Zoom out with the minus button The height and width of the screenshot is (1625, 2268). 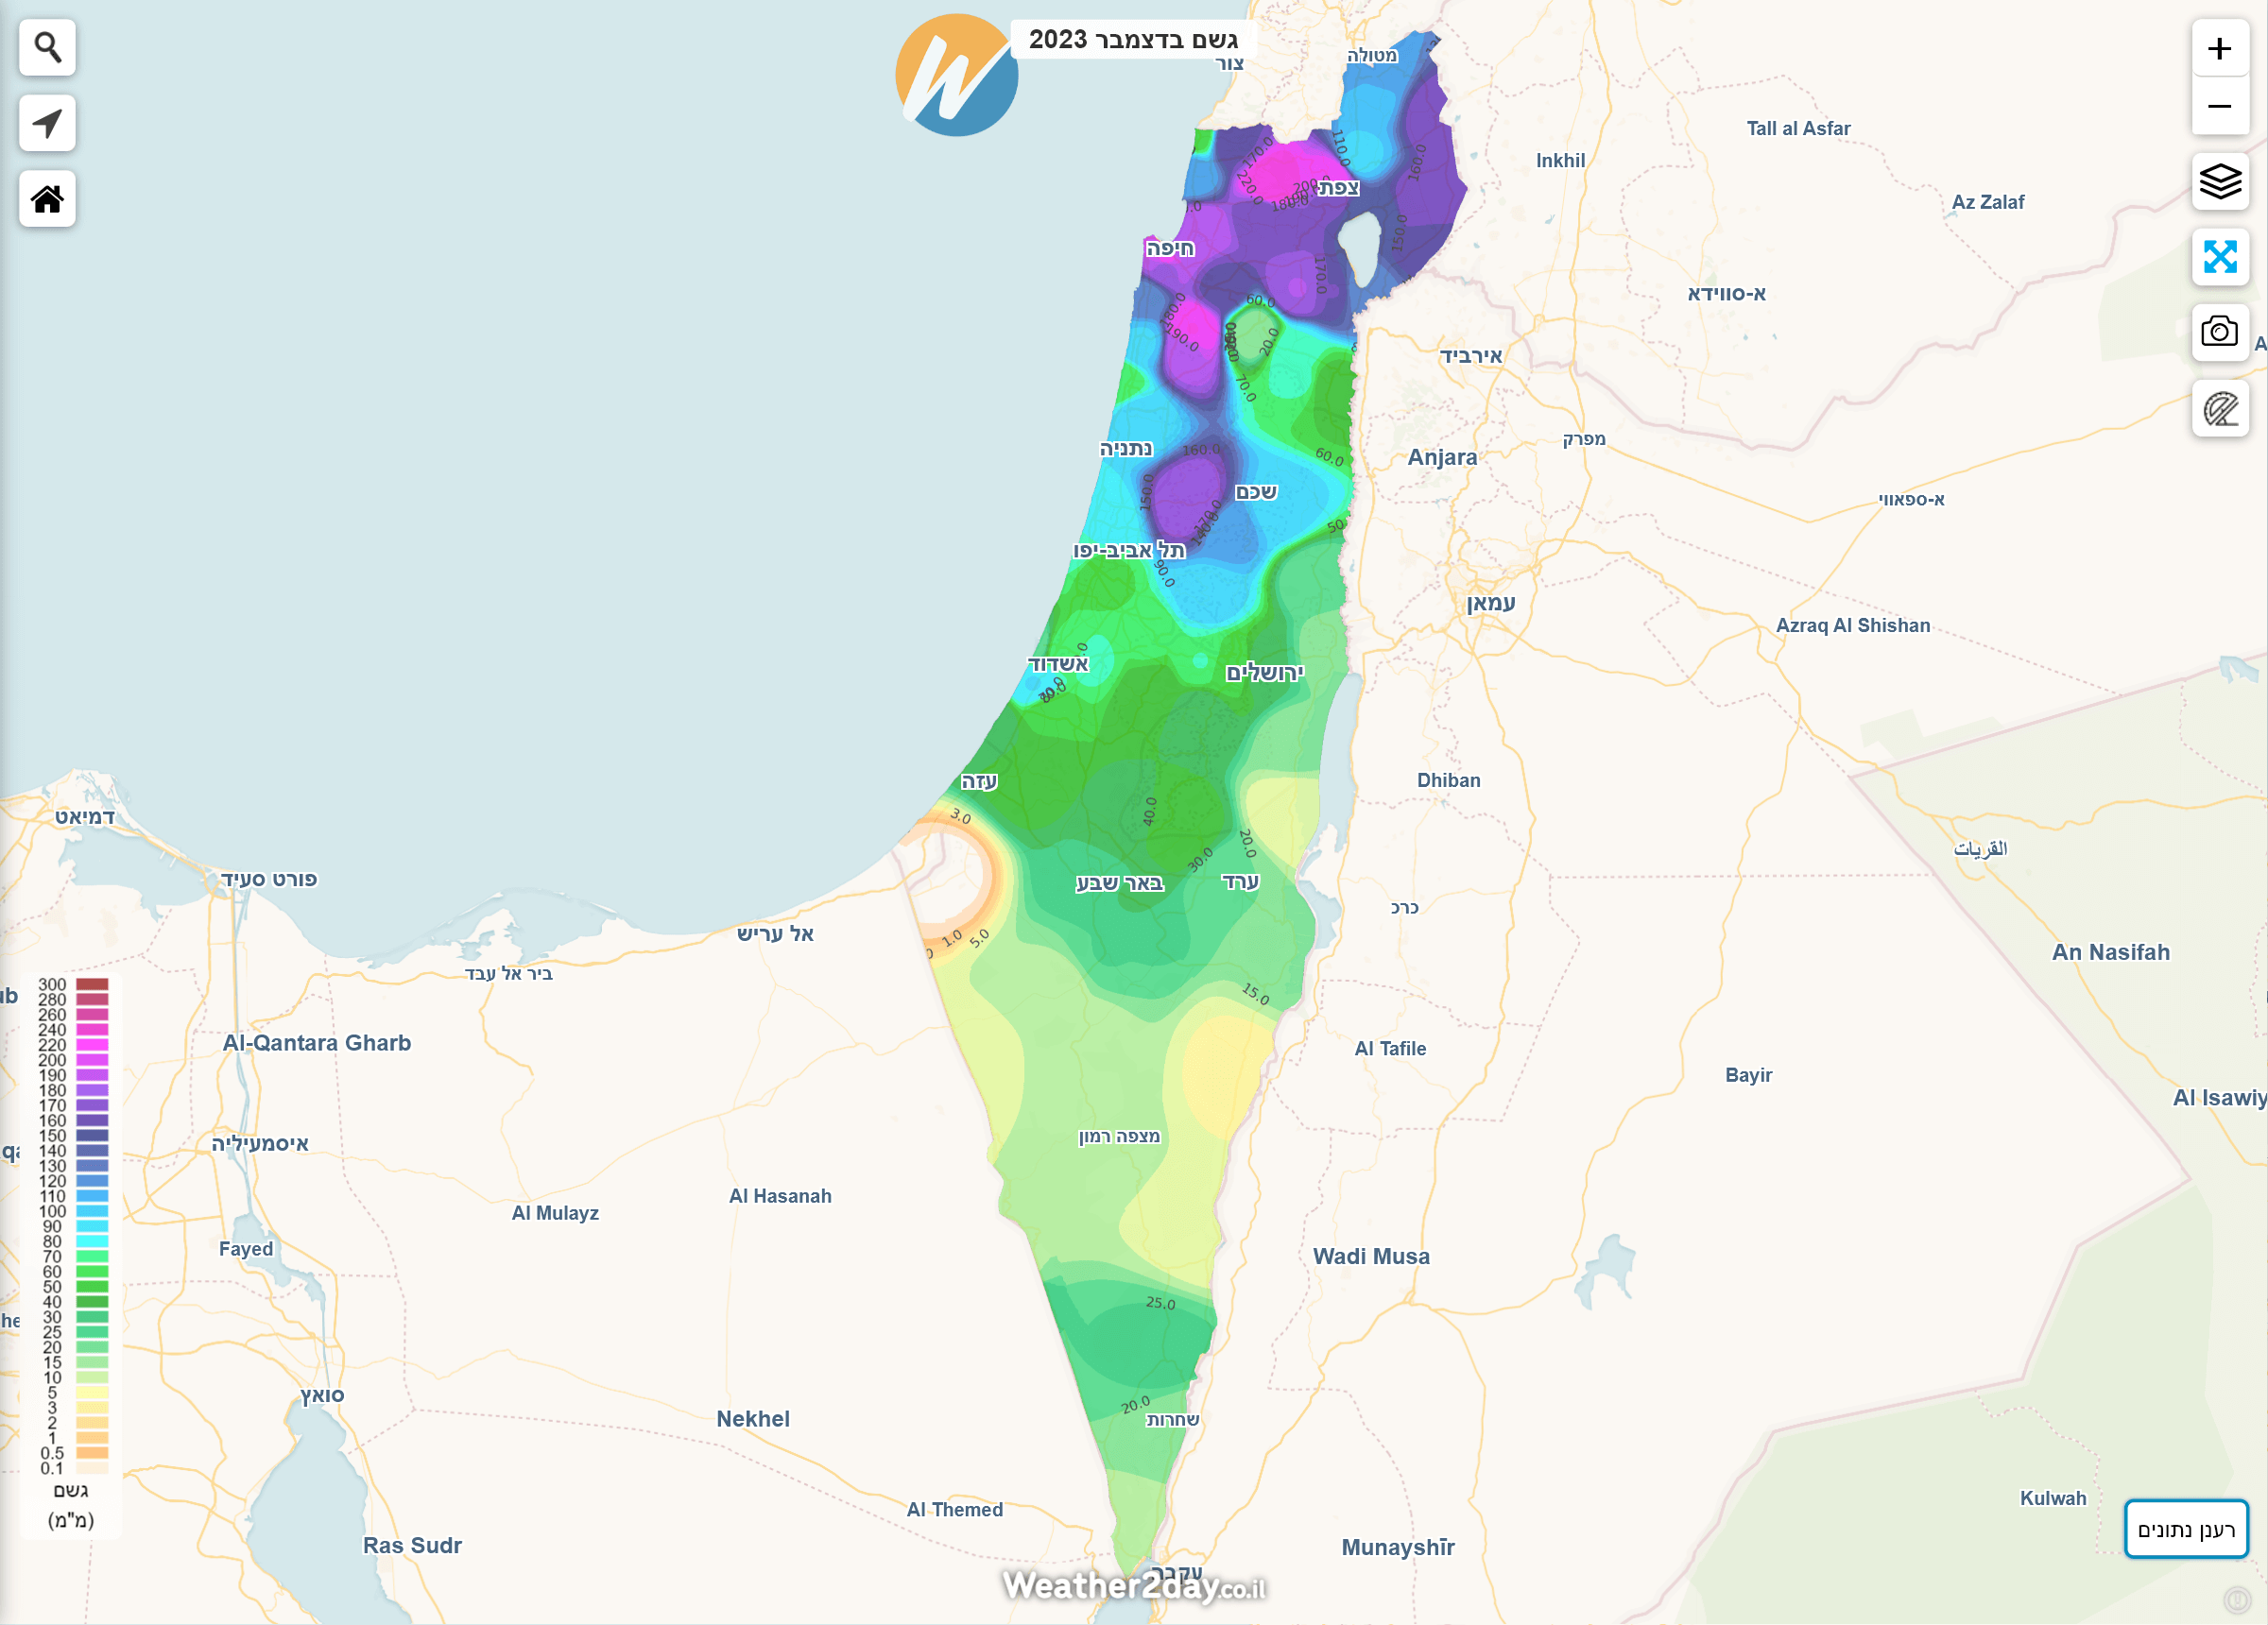click(2219, 106)
